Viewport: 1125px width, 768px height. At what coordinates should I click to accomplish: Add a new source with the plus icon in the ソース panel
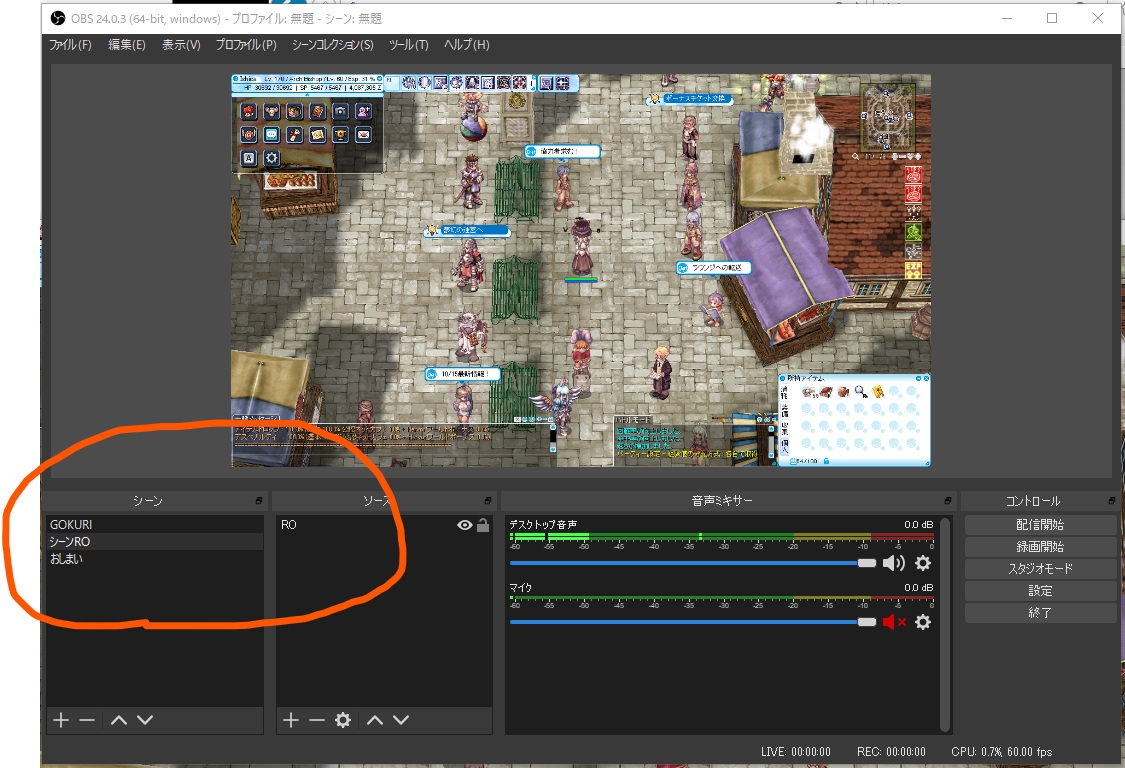291,720
